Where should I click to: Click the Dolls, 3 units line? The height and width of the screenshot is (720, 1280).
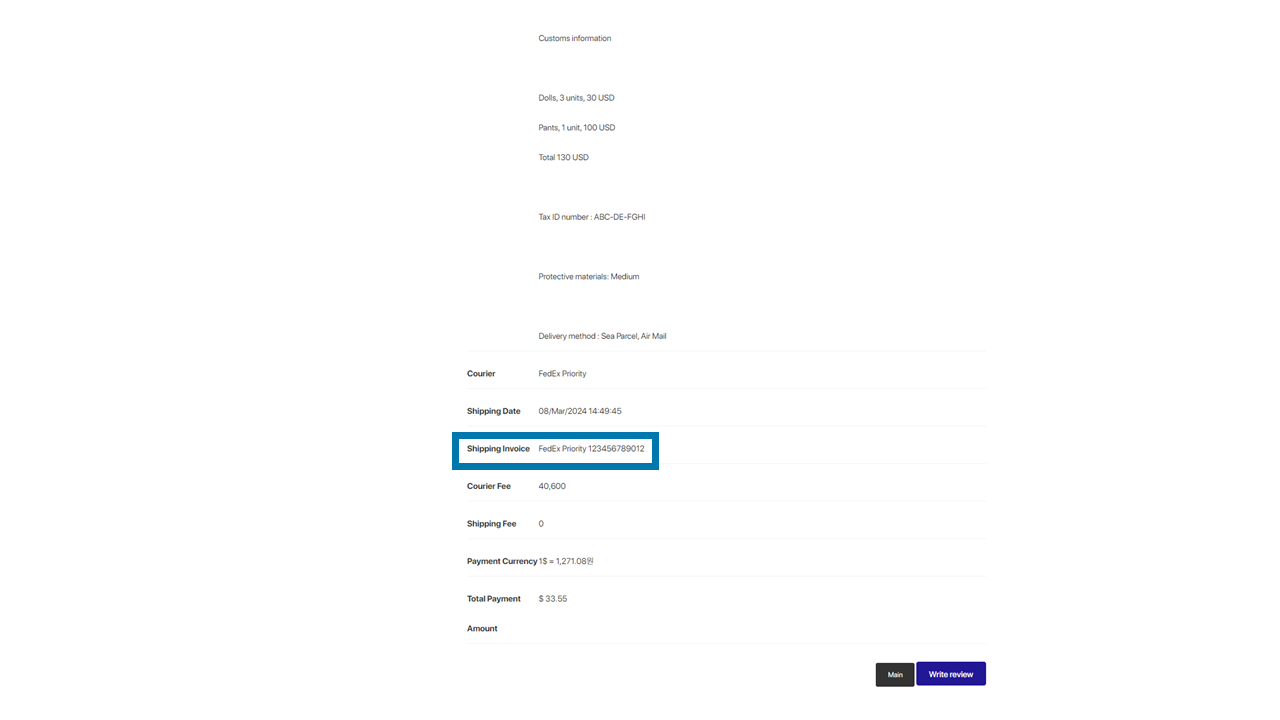(576, 98)
